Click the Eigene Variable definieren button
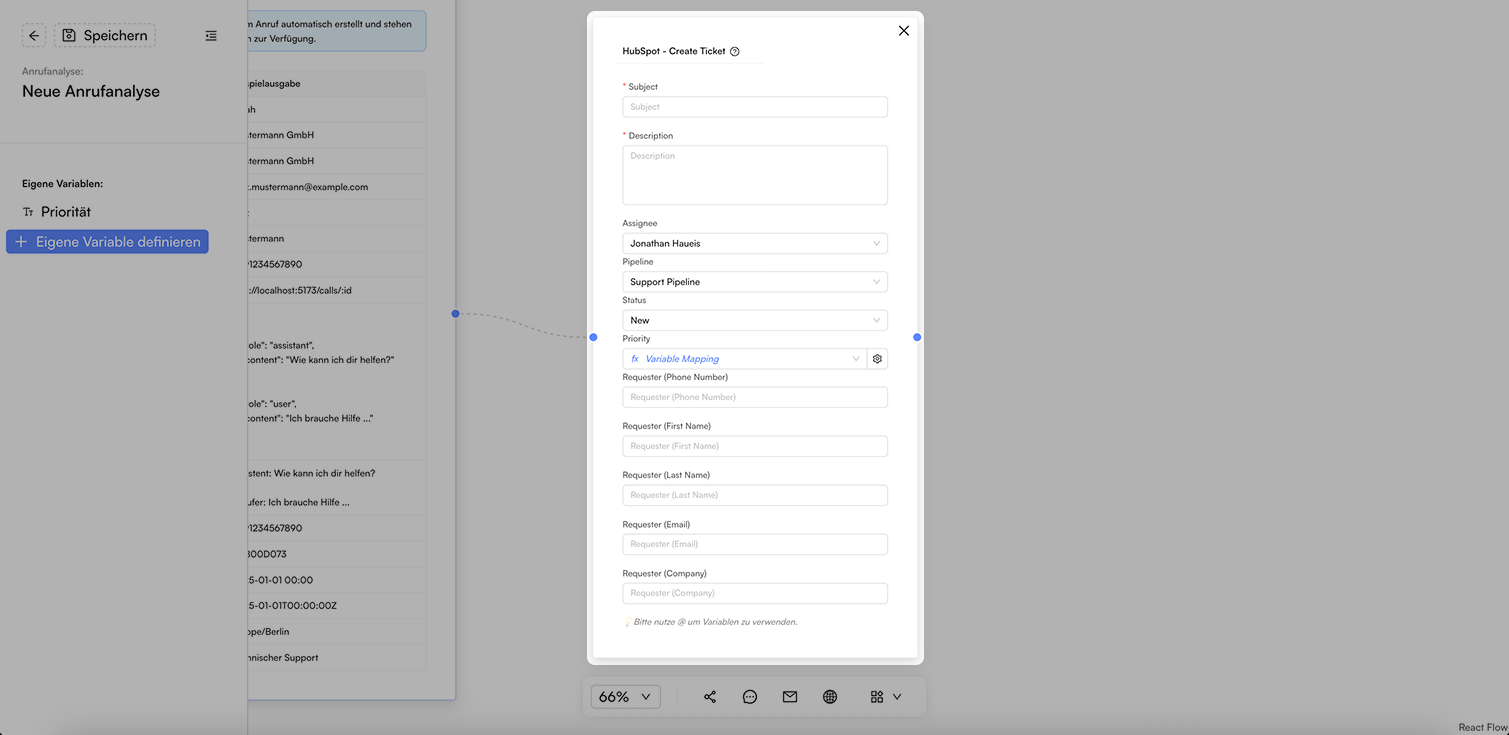This screenshot has height=735, width=1509. (107, 242)
